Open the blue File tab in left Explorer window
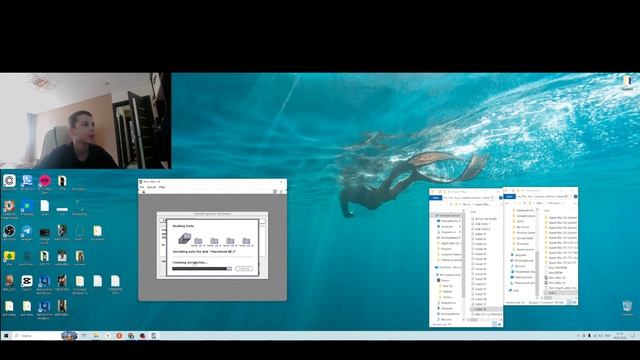640x360 pixels. pyautogui.click(x=436, y=198)
